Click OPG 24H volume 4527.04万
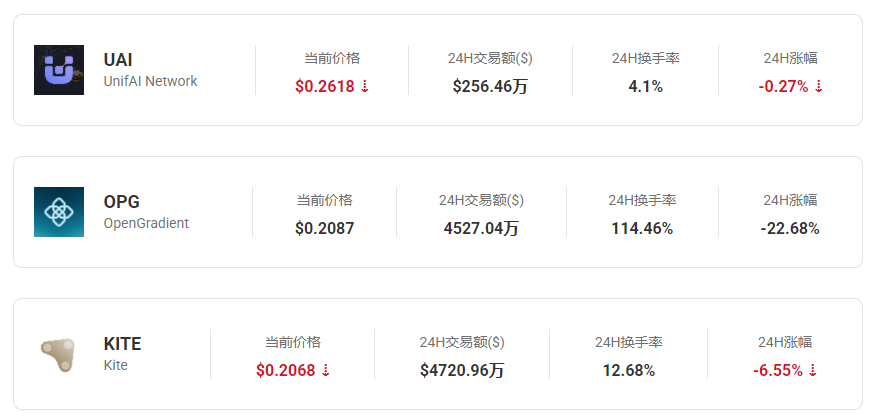Image resolution: width=871 pixels, height=419 pixels. (481, 228)
